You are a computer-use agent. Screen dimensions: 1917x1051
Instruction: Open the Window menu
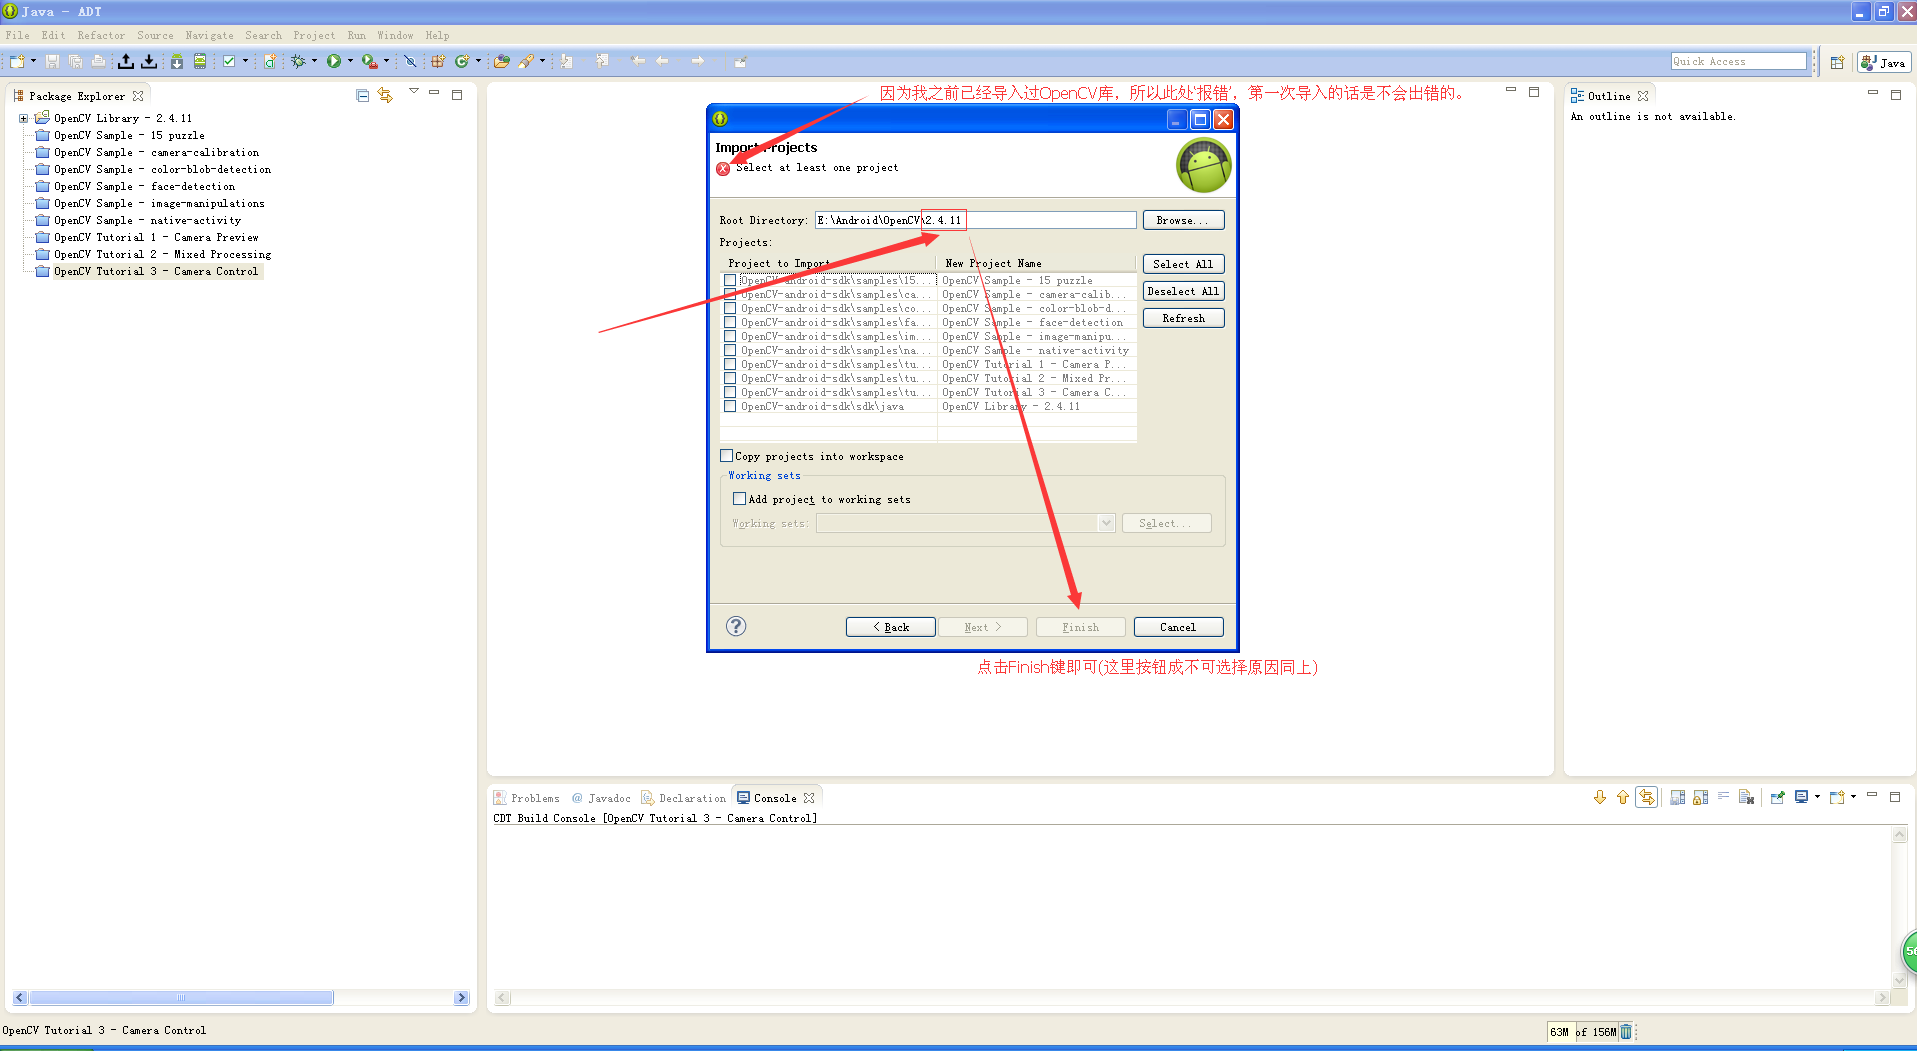(395, 35)
